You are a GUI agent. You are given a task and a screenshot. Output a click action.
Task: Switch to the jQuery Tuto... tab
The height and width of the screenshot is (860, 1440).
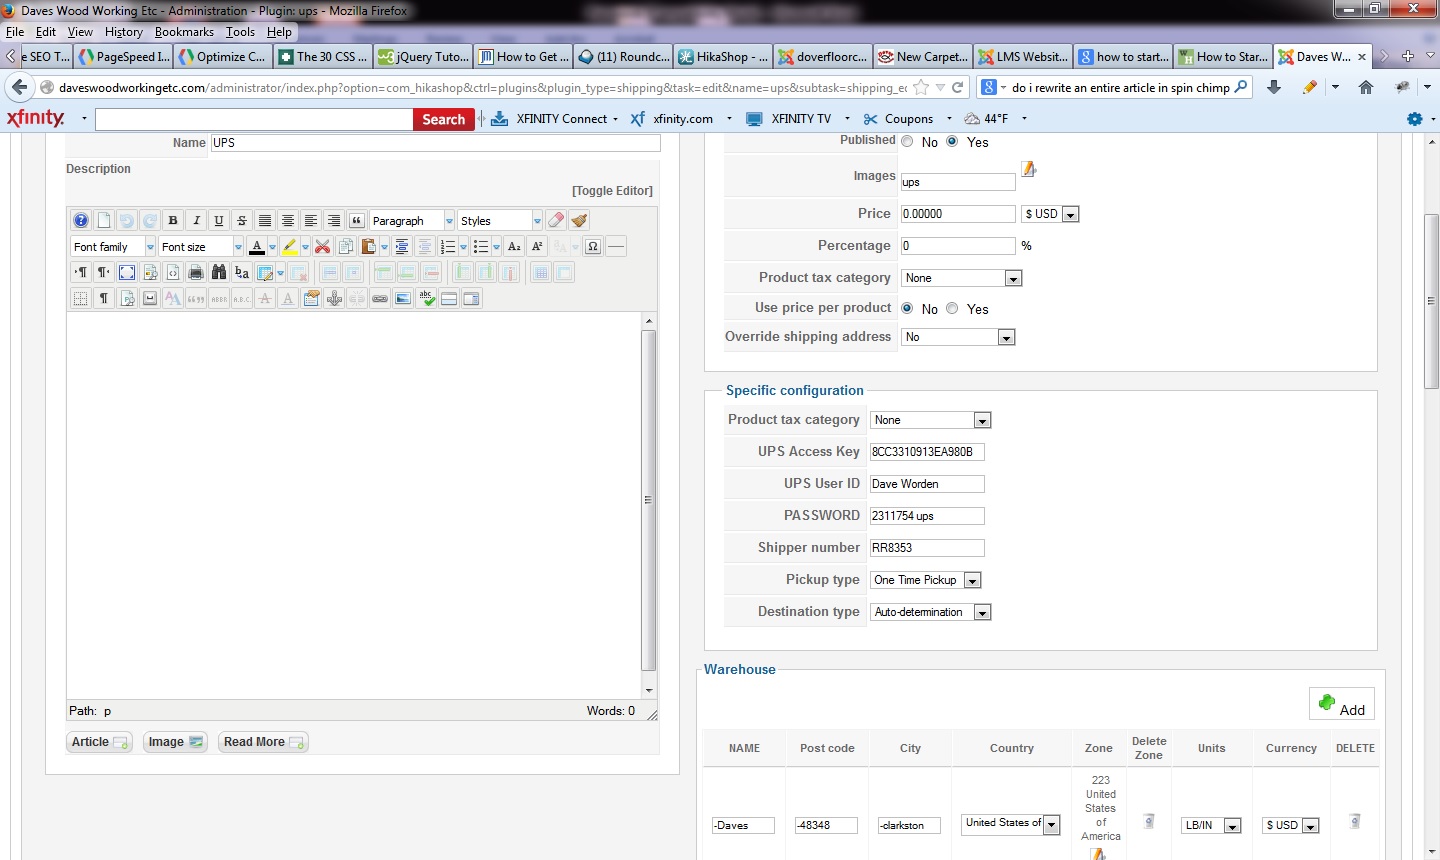(422, 57)
